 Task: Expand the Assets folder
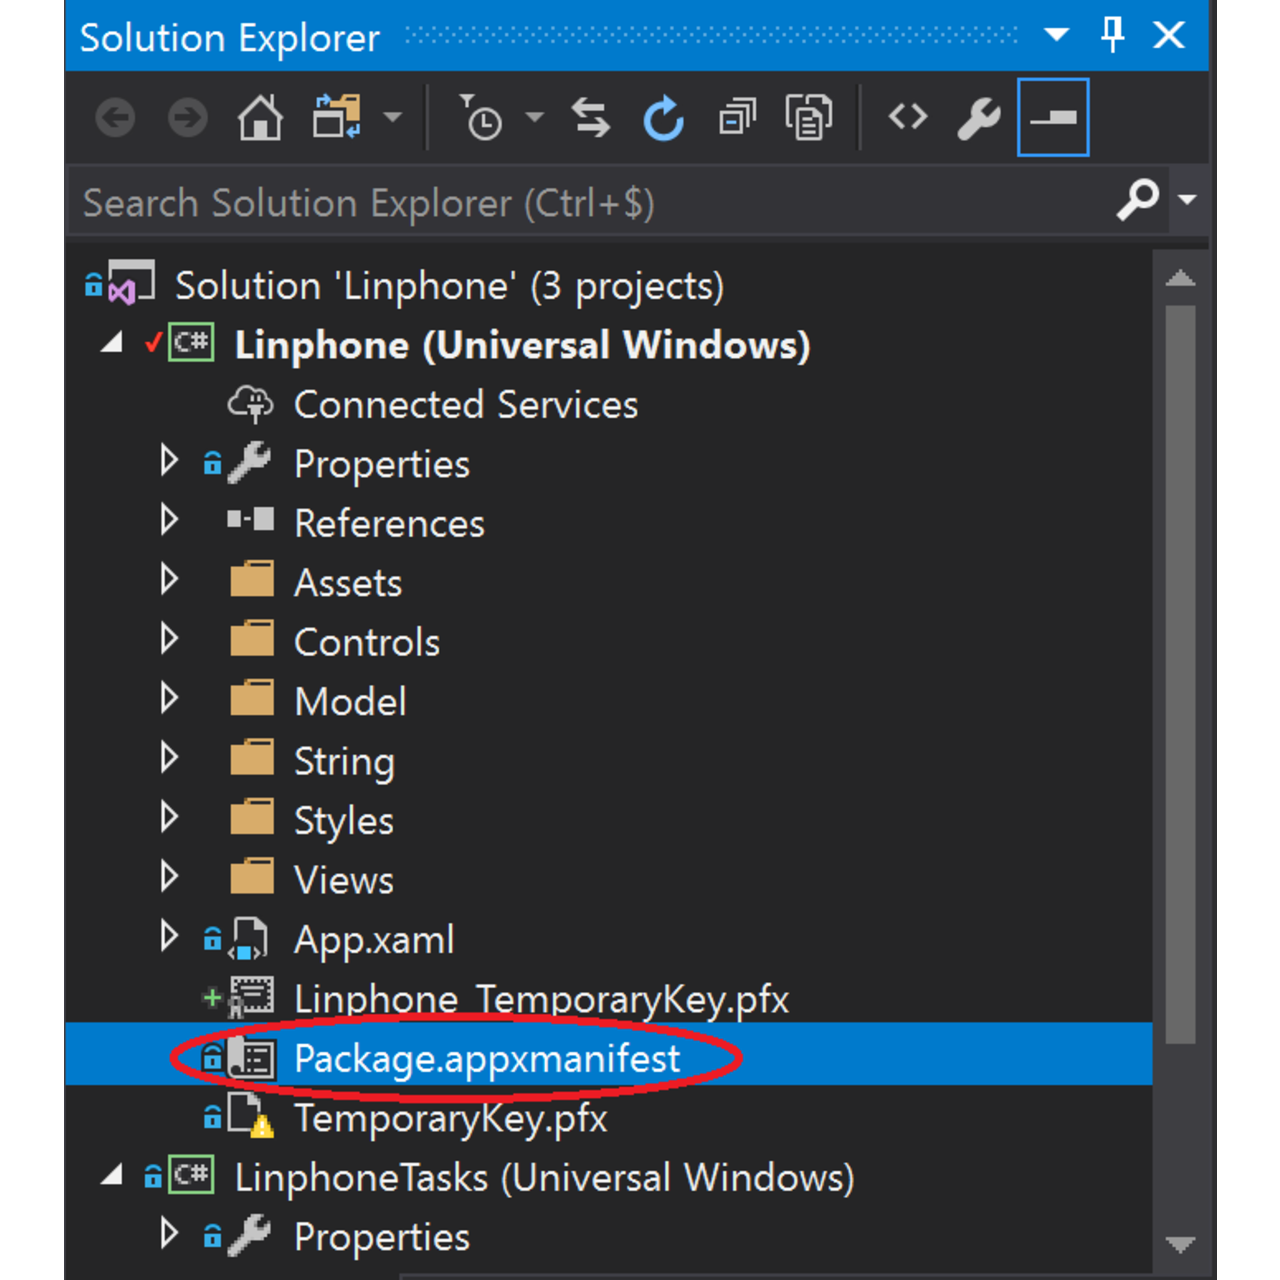(169, 580)
